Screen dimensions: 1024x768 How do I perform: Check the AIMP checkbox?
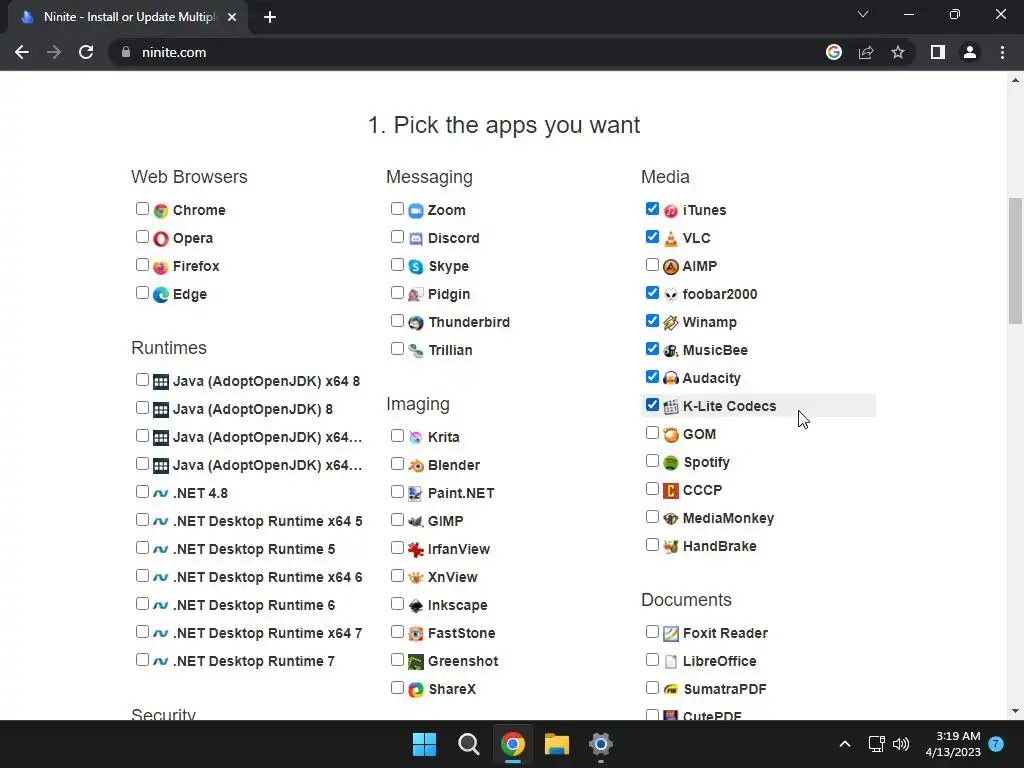coord(652,264)
